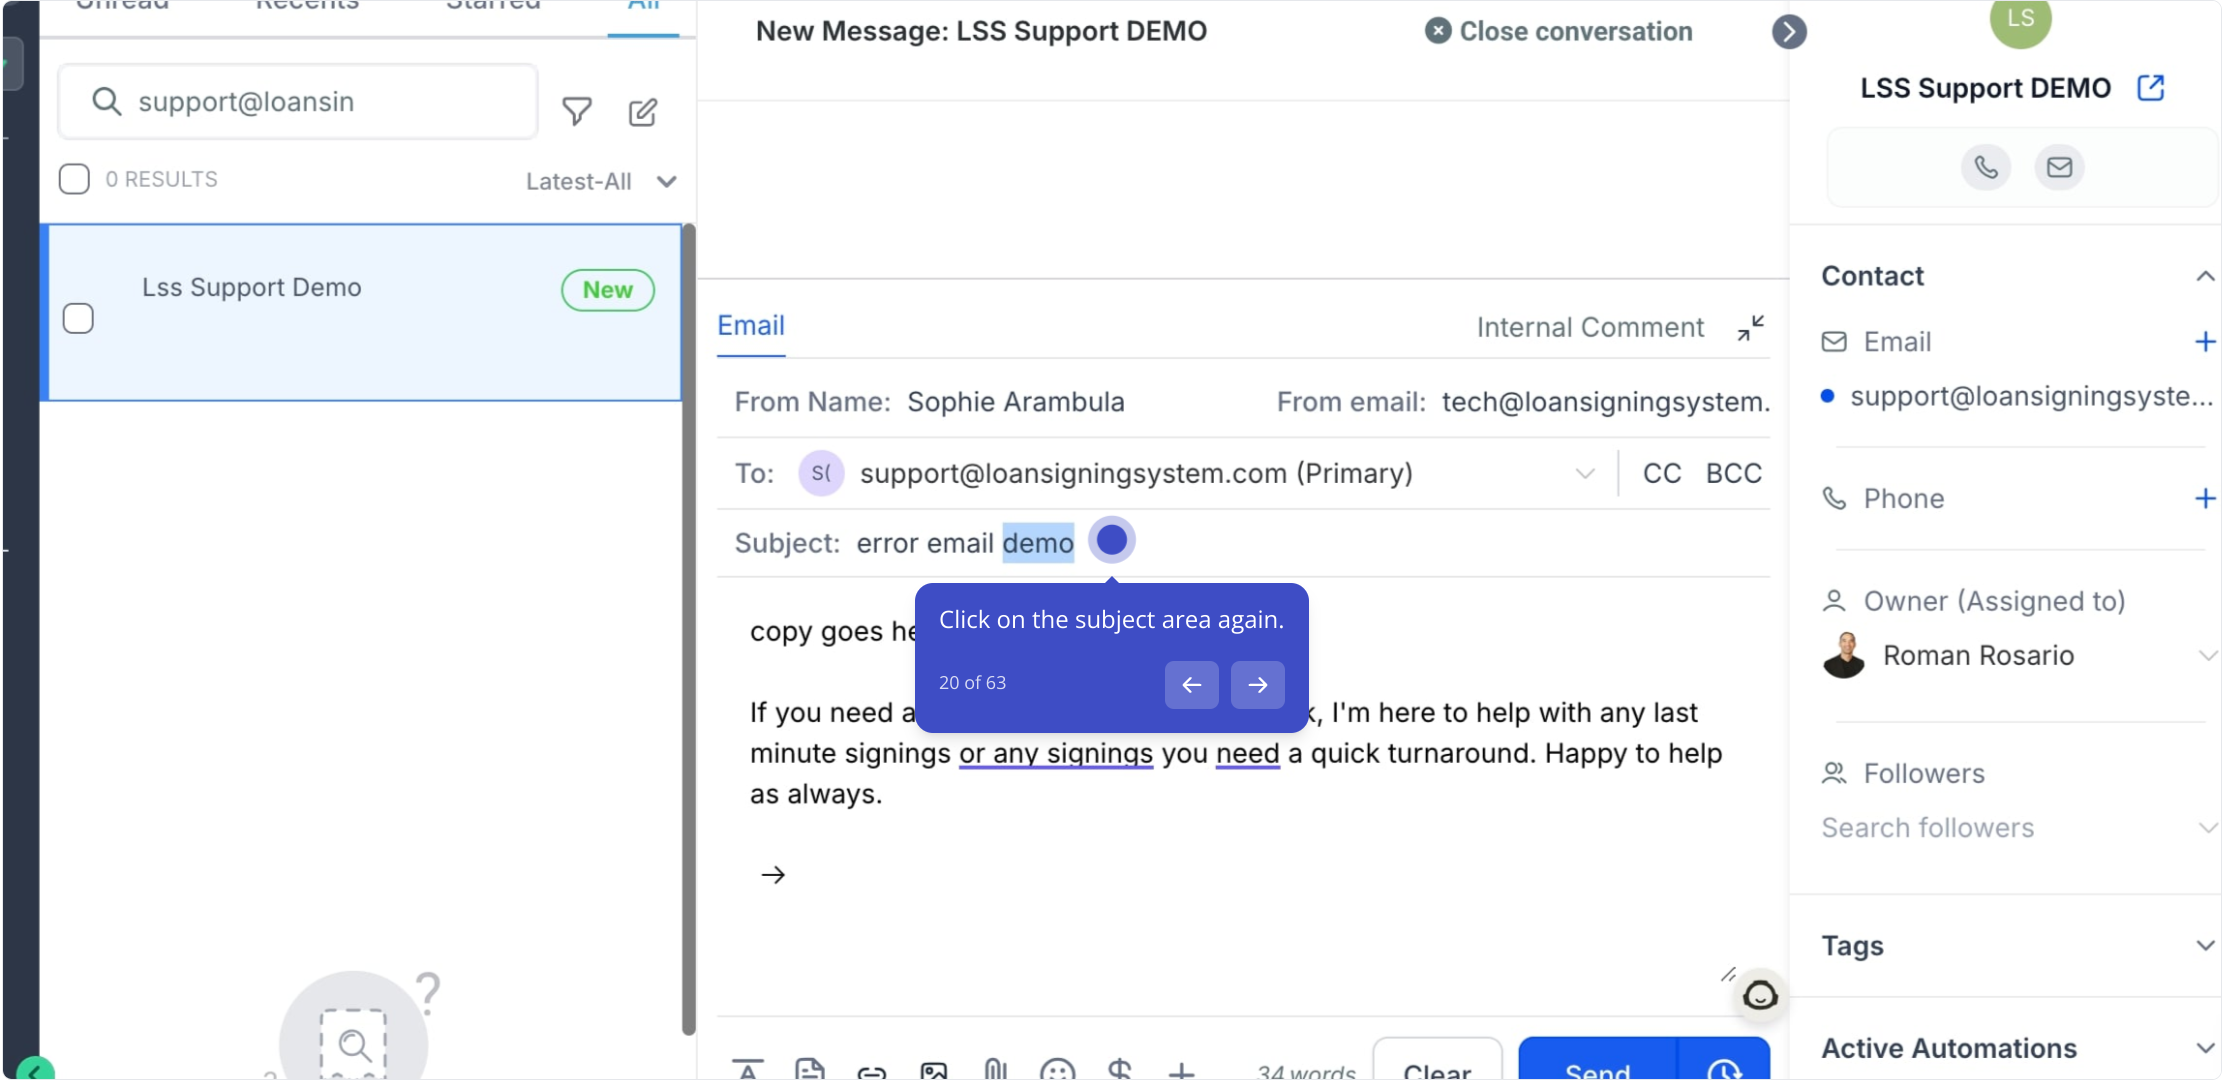Add a new email with the plus icon
Viewport: 2224px width, 1080px height.
tap(2205, 342)
